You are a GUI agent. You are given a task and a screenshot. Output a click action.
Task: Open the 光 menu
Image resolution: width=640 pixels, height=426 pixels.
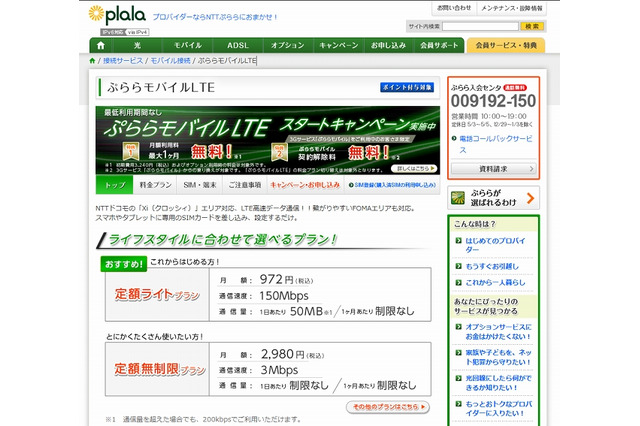tap(137, 45)
